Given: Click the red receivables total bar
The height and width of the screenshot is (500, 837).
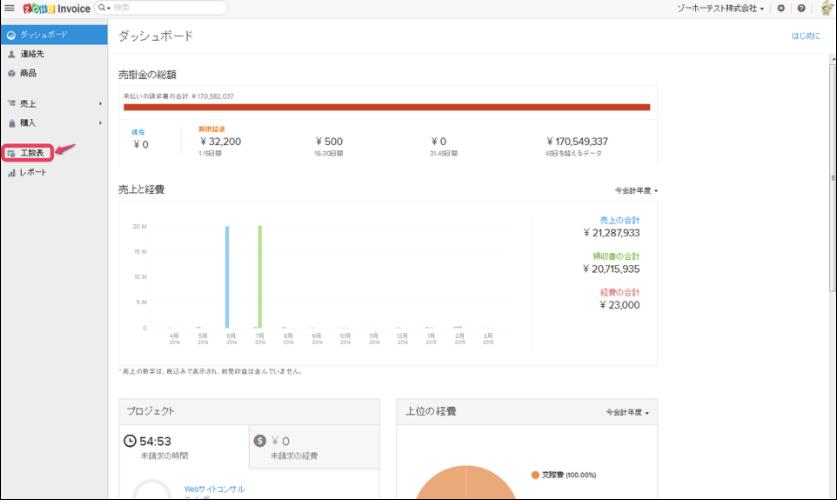Looking at the screenshot, I should [x=386, y=107].
